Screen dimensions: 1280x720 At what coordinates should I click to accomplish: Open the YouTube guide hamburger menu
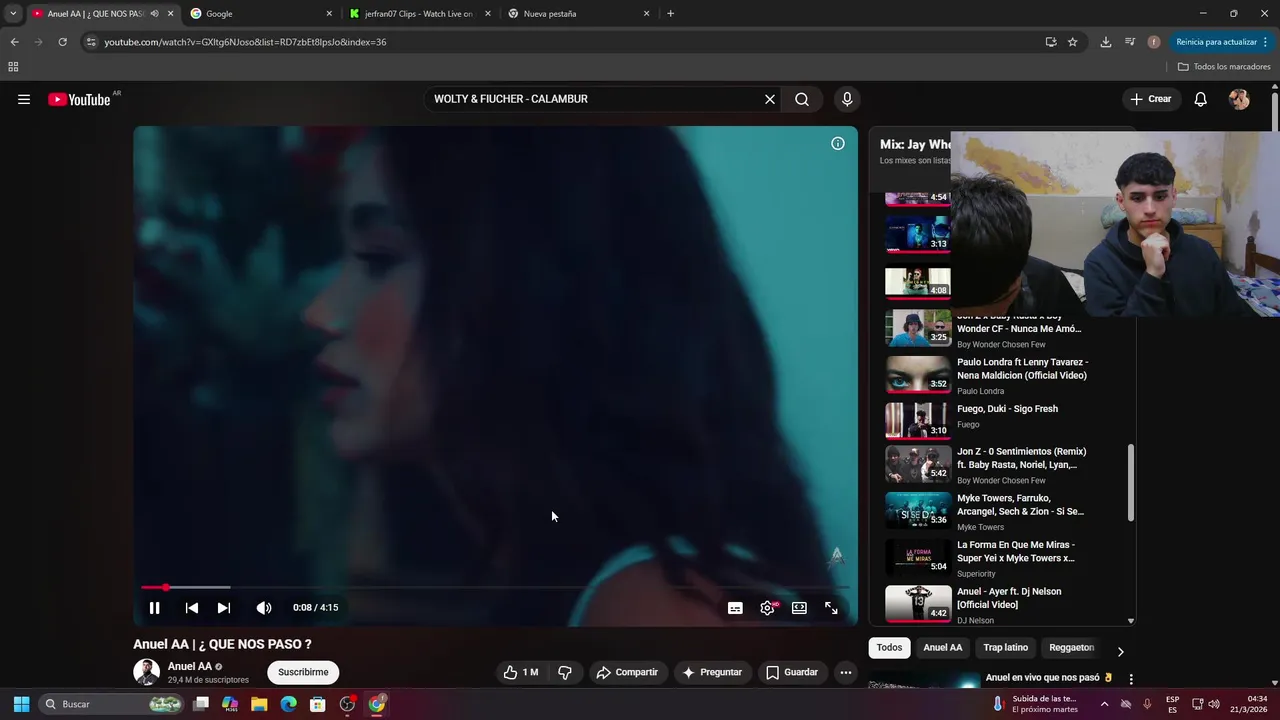pos(24,99)
